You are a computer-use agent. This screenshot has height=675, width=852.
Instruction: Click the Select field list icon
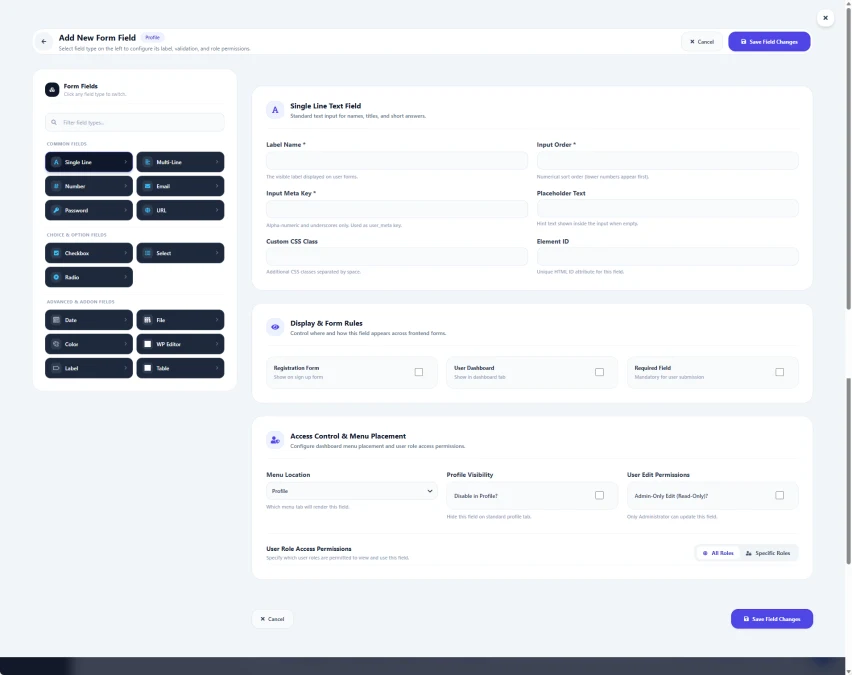click(x=147, y=253)
